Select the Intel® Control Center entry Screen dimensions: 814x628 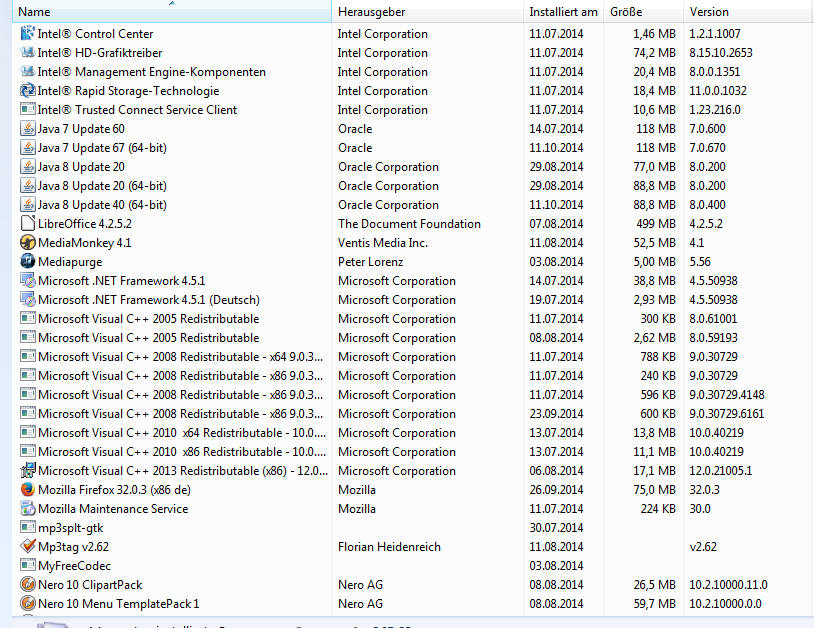tap(95, 34)
